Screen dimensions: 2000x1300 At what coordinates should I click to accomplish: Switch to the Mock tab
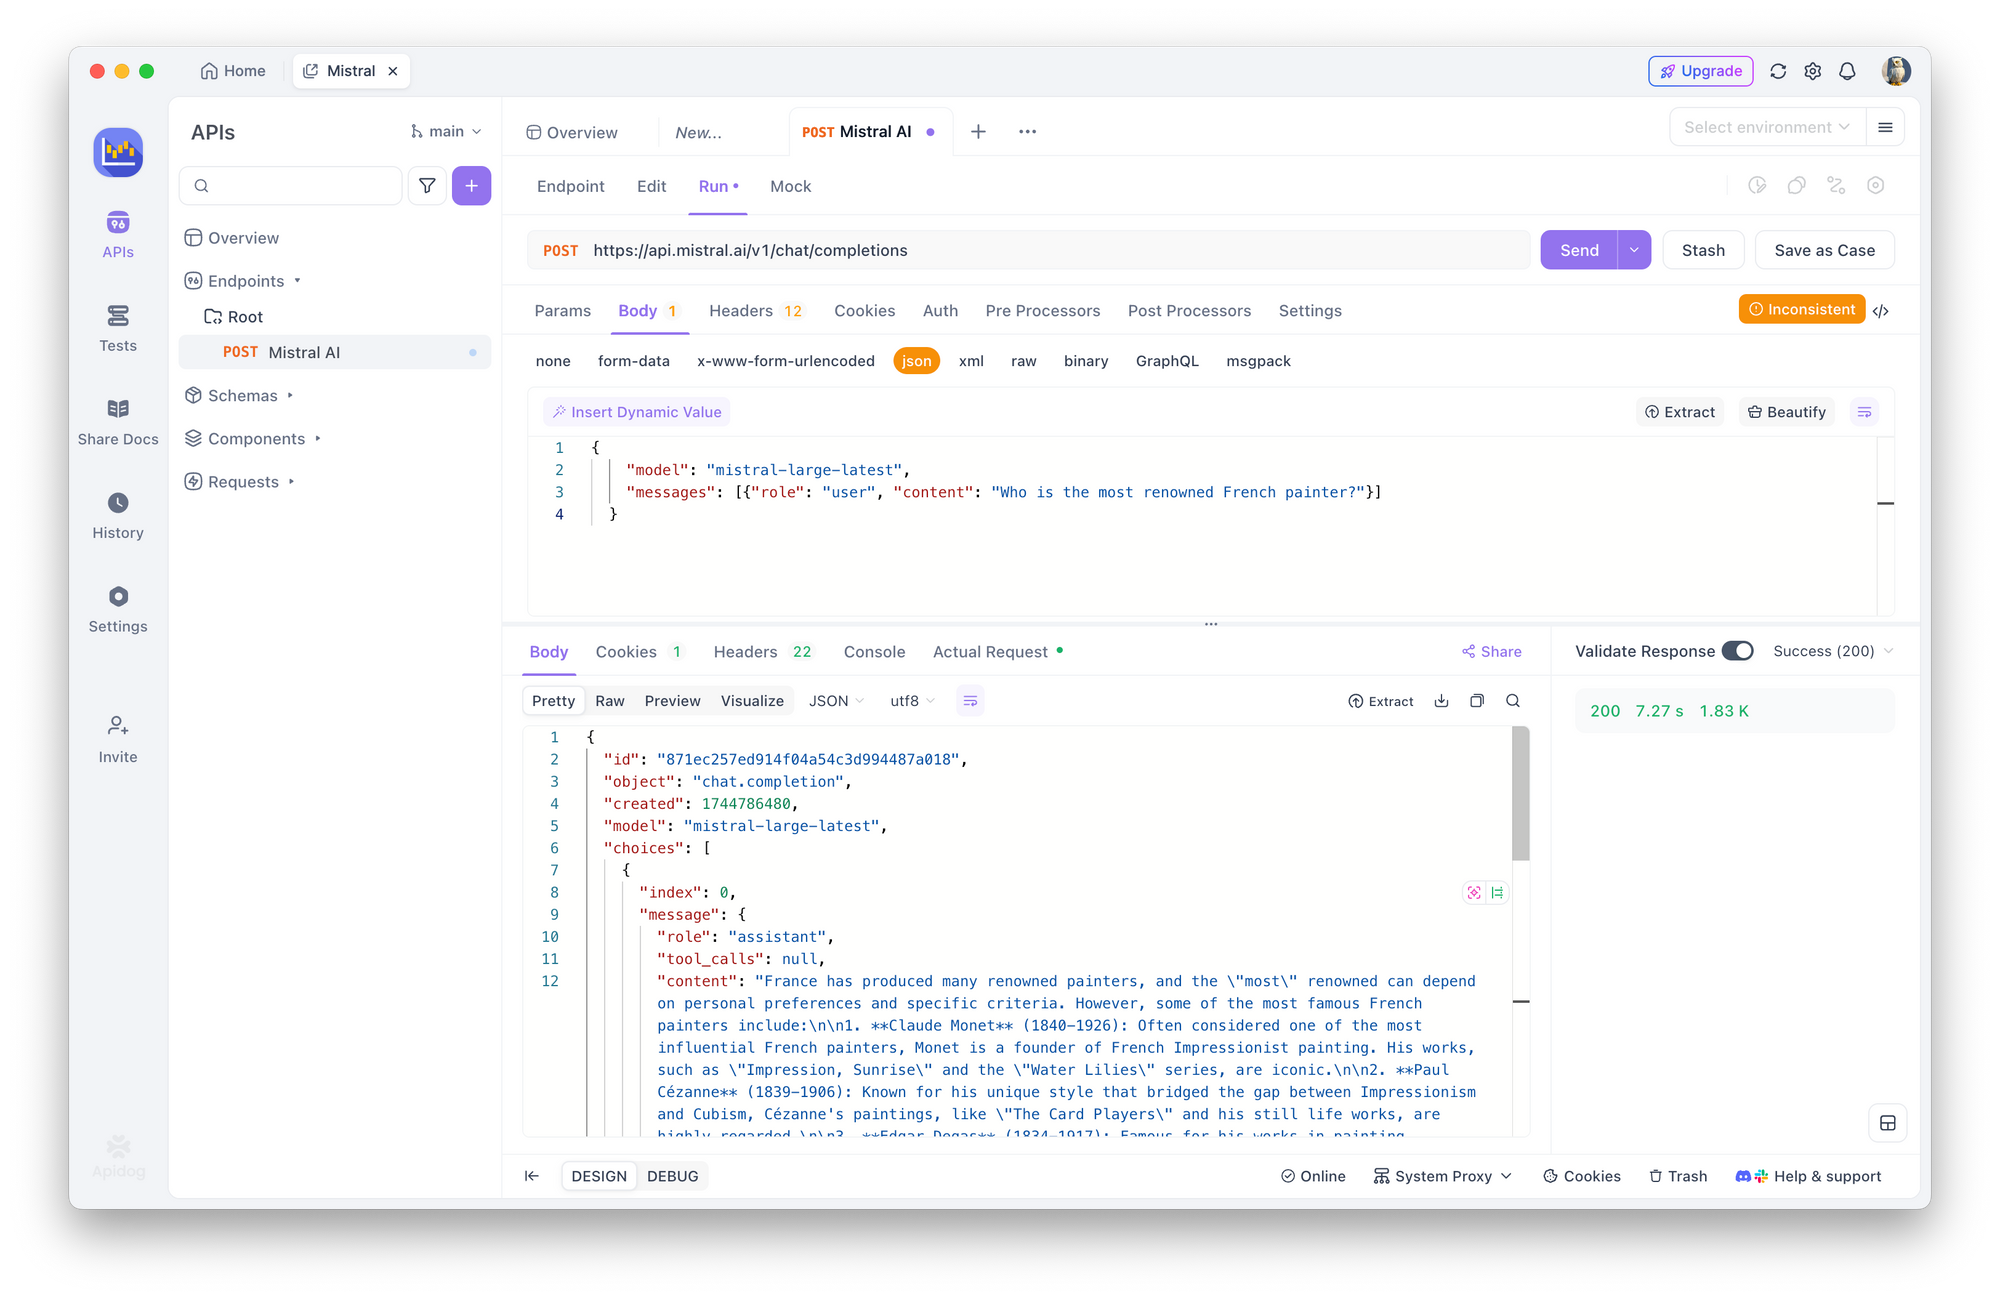[790, 186]
